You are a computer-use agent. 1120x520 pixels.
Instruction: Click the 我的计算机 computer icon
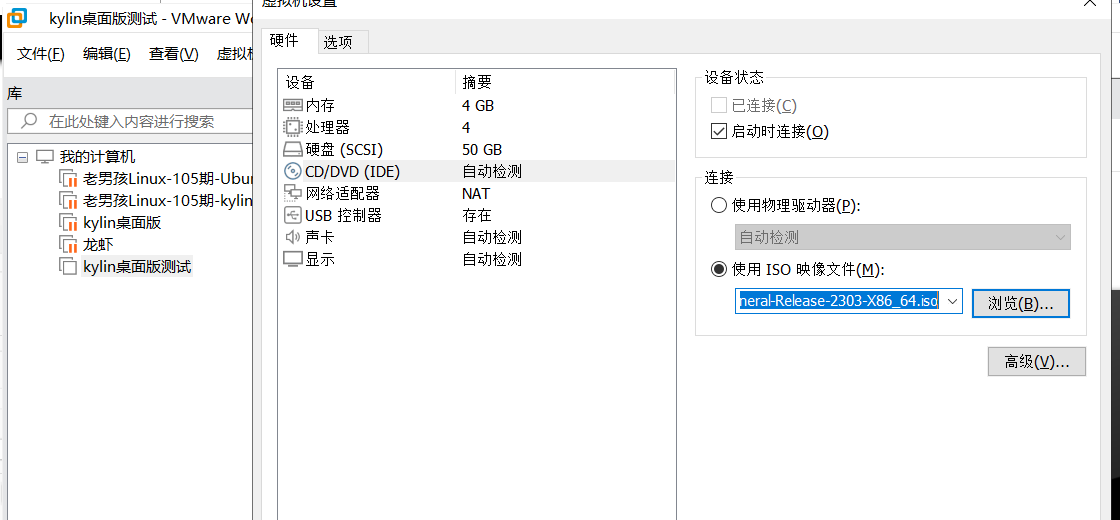click(45, 156)
